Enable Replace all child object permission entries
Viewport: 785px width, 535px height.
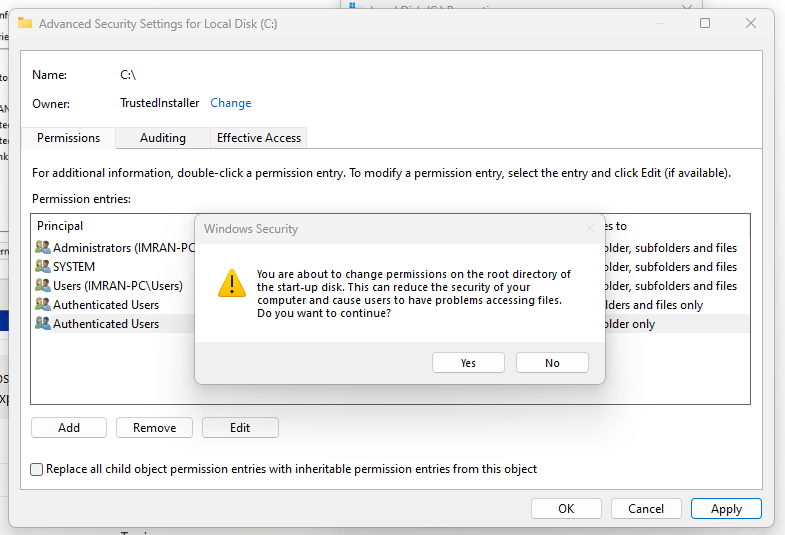tap(37, 469)
